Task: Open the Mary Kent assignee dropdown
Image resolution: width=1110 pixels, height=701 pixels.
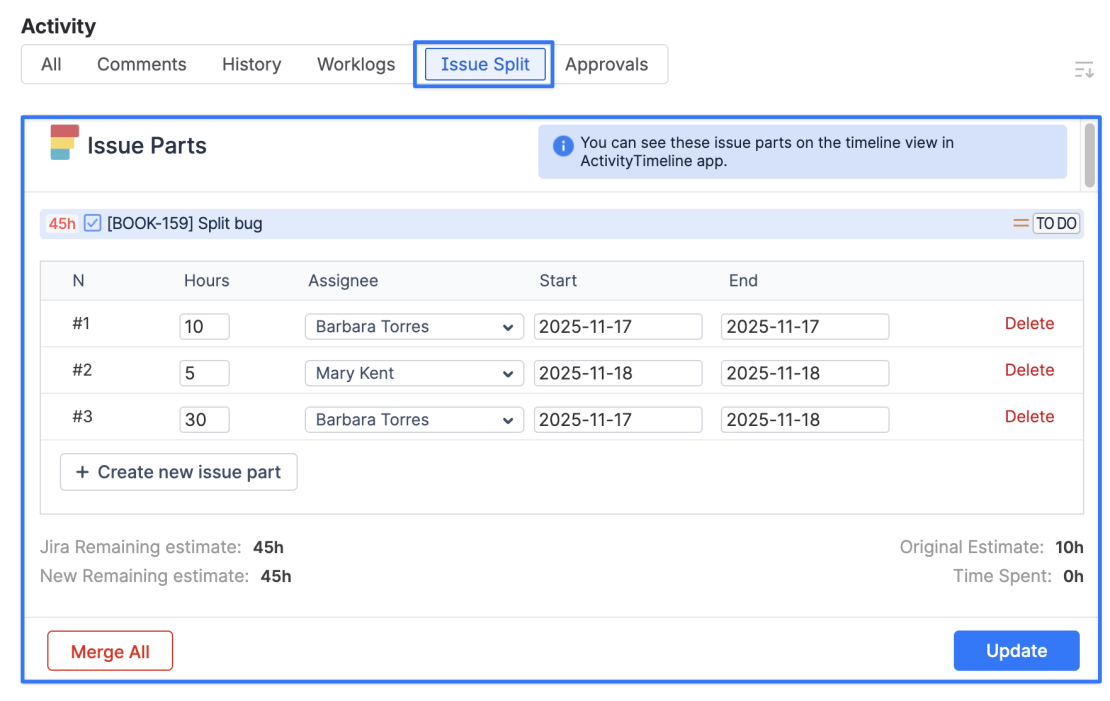Action: pos(414,373)
